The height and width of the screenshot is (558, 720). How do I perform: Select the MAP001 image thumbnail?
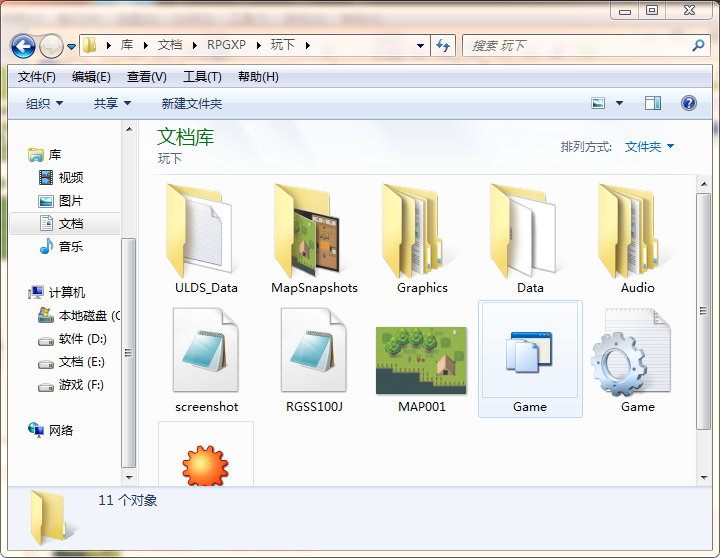click(421, 361)
